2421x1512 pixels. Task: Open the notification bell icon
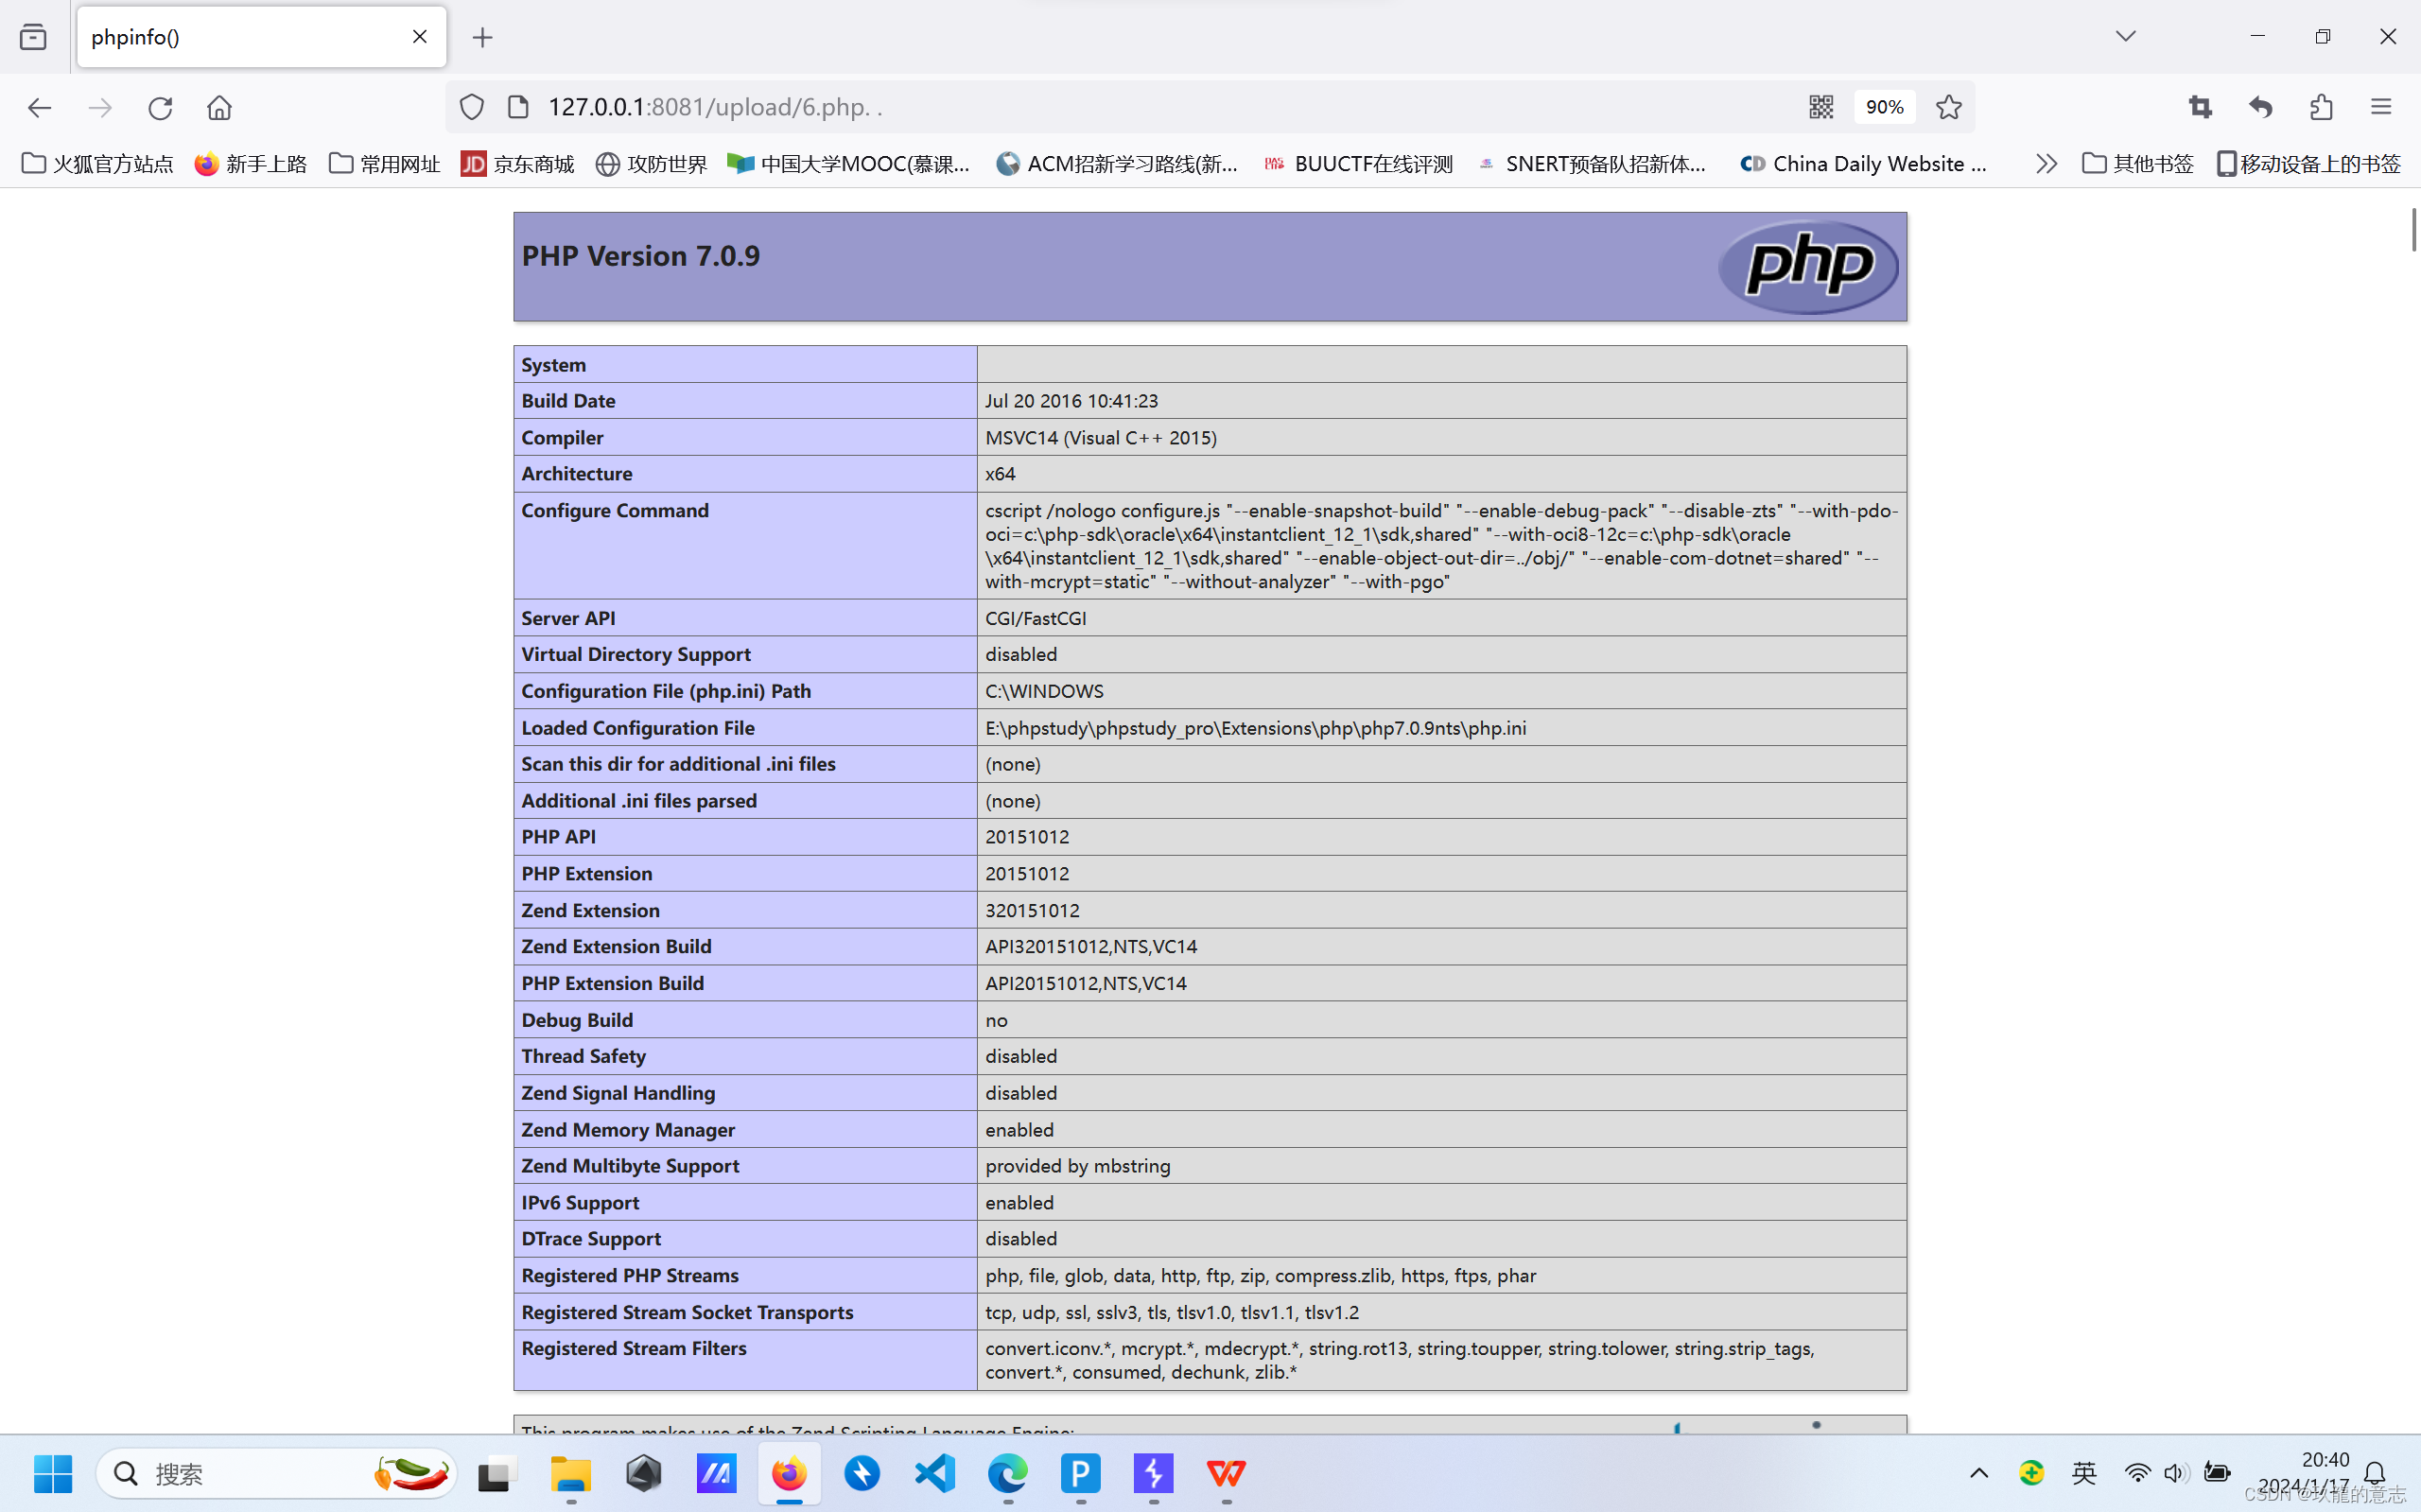coord(2375,1473)
